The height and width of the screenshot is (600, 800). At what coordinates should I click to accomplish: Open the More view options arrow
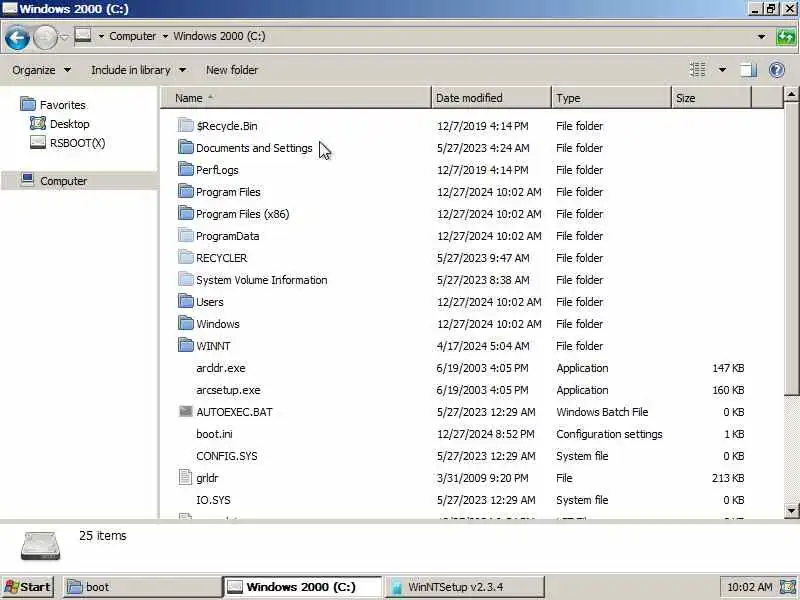tap(722, 70)
